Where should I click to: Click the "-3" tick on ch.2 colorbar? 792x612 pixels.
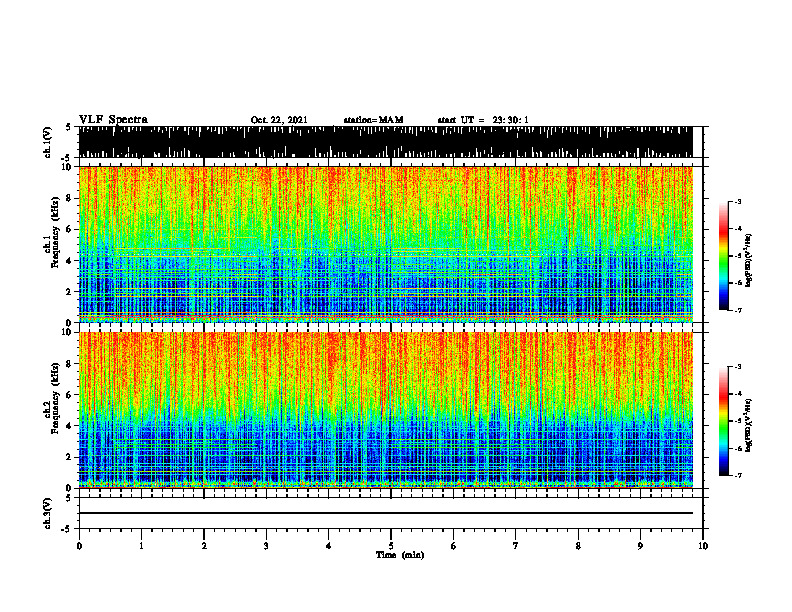pyautogui.click(x=738, y=367)
